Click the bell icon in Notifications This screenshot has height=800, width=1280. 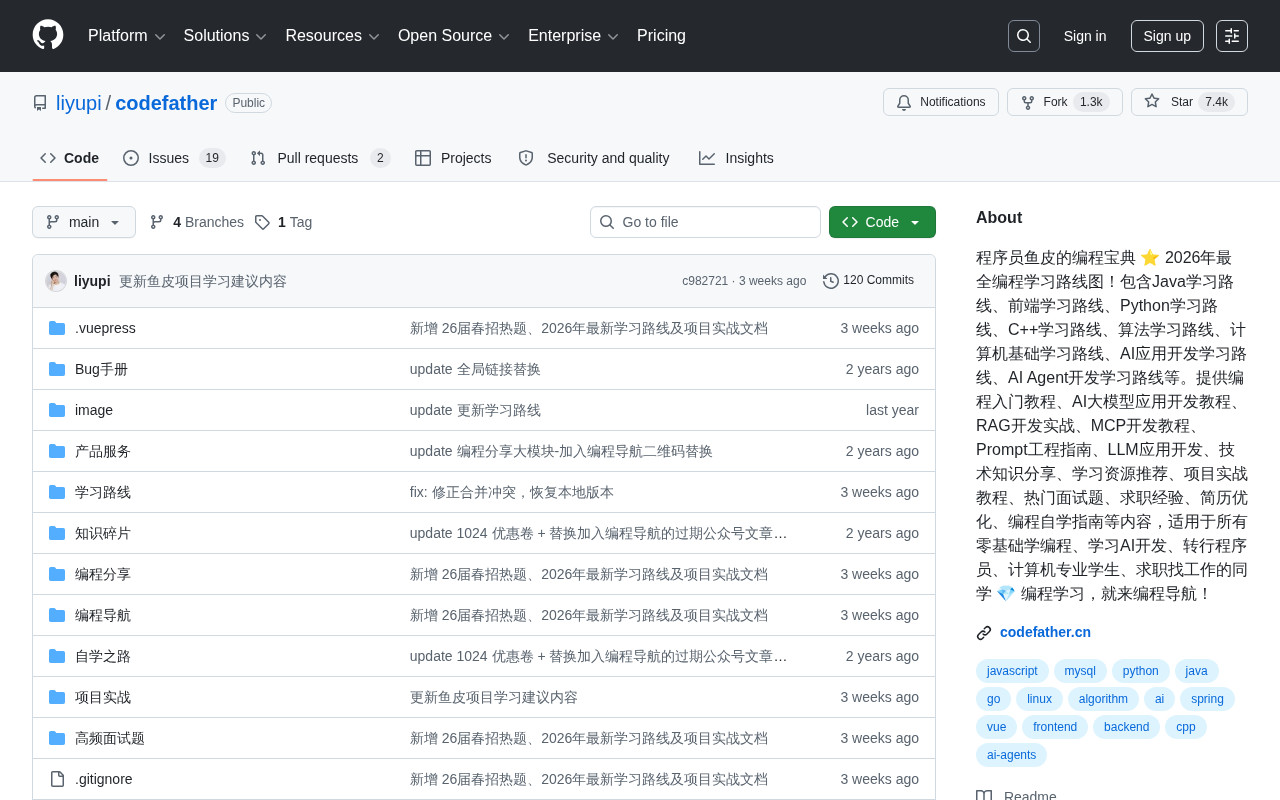coord(904,102)
